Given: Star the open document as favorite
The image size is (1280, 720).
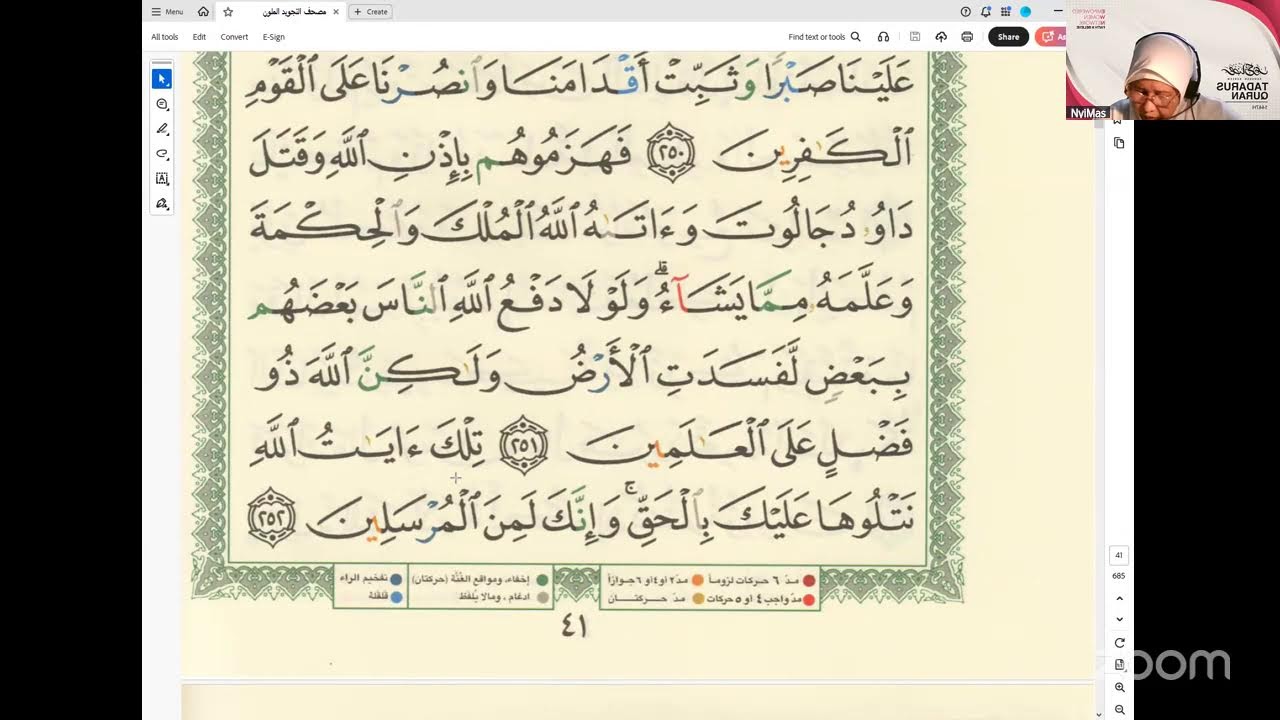Looking at the screenshot, I should pyautogui.click(x=228, y=12).
